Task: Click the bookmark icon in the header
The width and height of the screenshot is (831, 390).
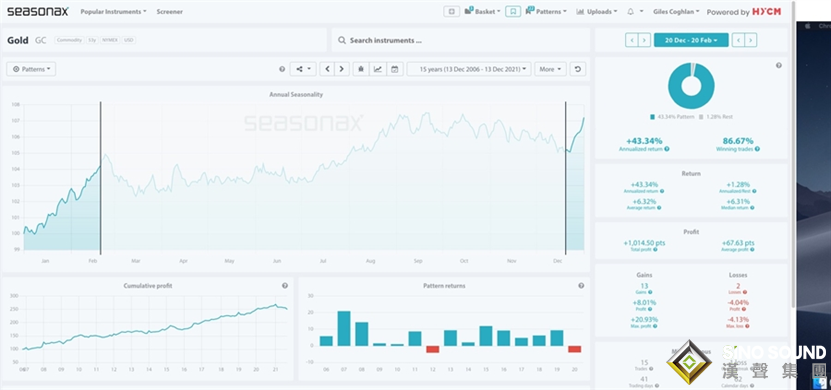Action: (x=513, y=11)
